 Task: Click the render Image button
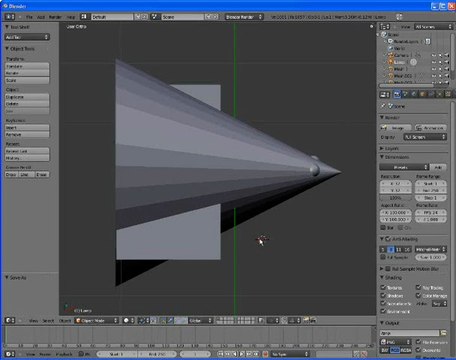(395, 128)
